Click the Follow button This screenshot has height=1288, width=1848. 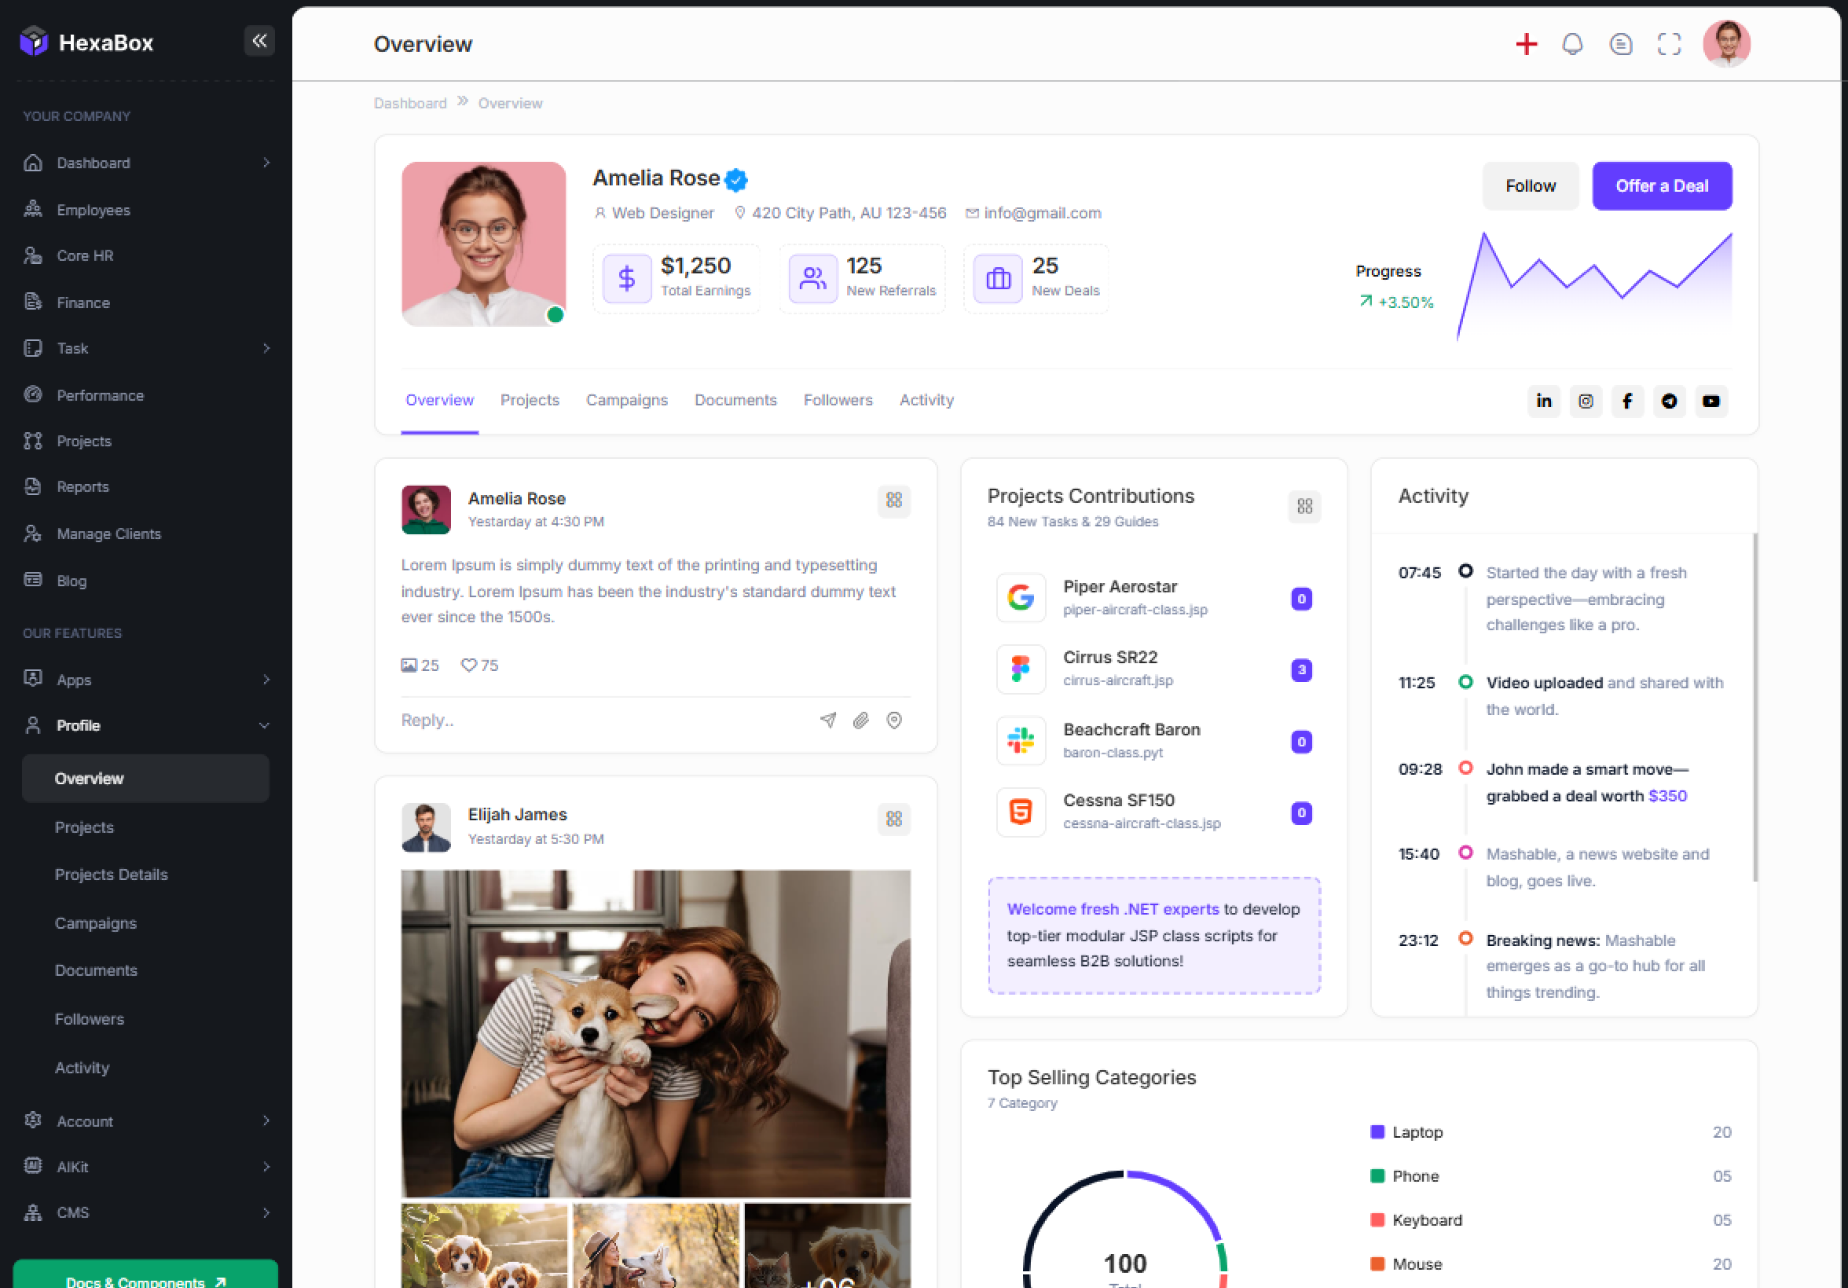[x=1530, y=186]
